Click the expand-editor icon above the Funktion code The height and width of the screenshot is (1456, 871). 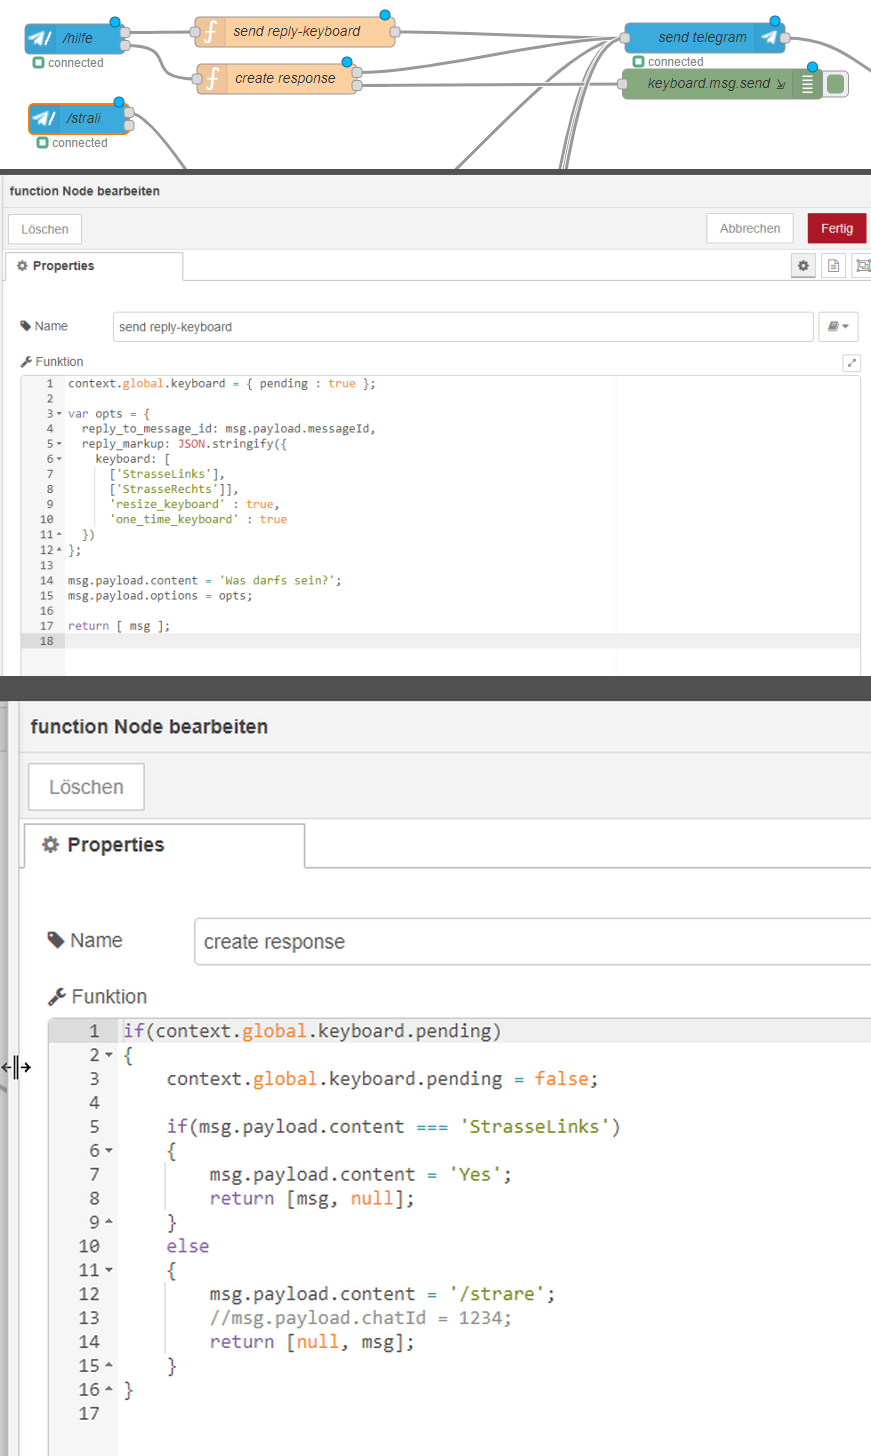[x=851, y=362]
